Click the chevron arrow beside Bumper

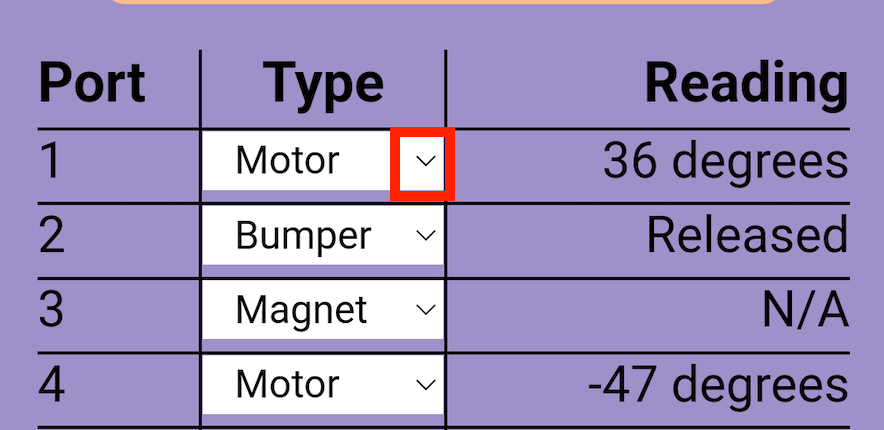pos(426,236)
